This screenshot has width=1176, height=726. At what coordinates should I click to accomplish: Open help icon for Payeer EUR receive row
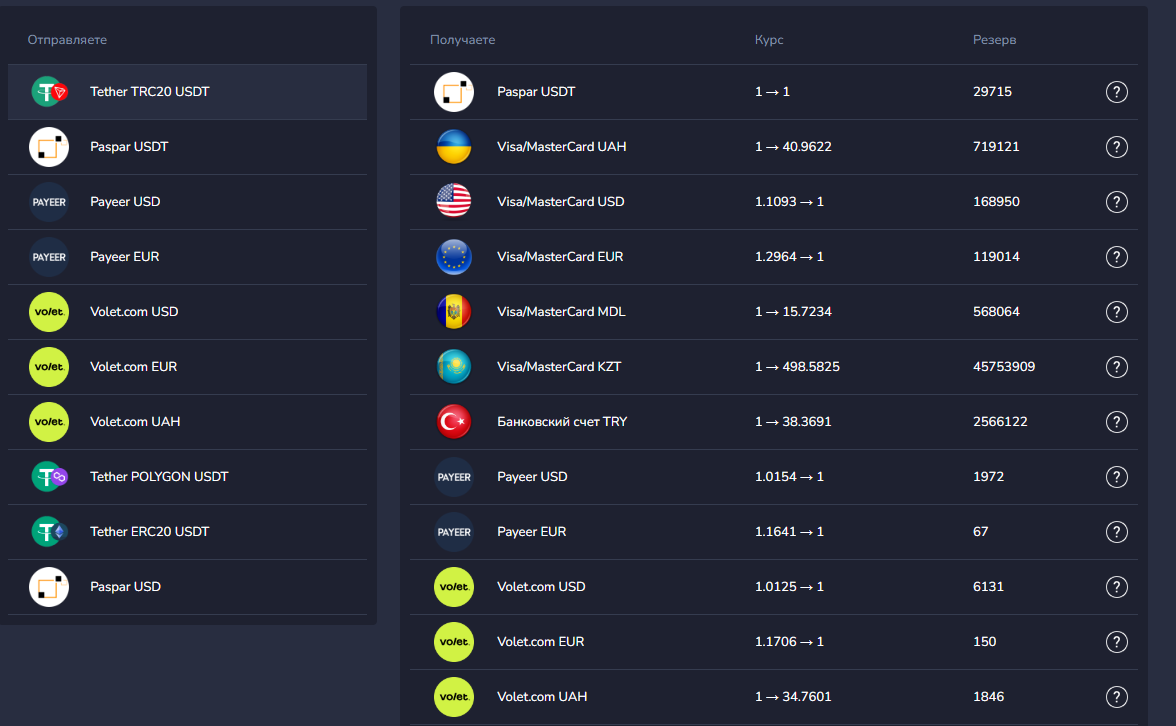pyautogui.click(x=1117, y=532)
